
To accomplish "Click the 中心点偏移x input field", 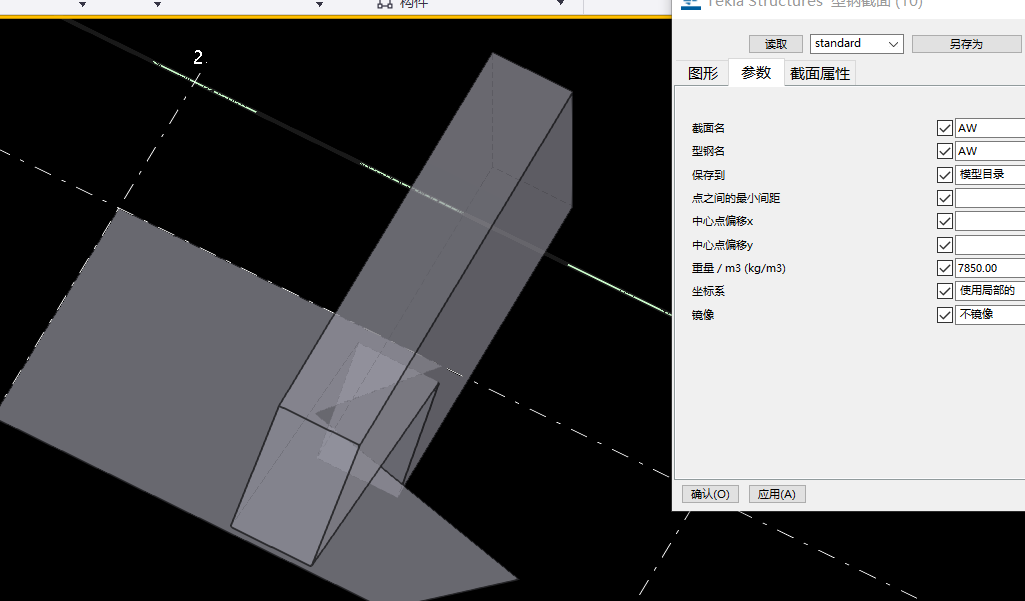I will [x=990, y=221].
